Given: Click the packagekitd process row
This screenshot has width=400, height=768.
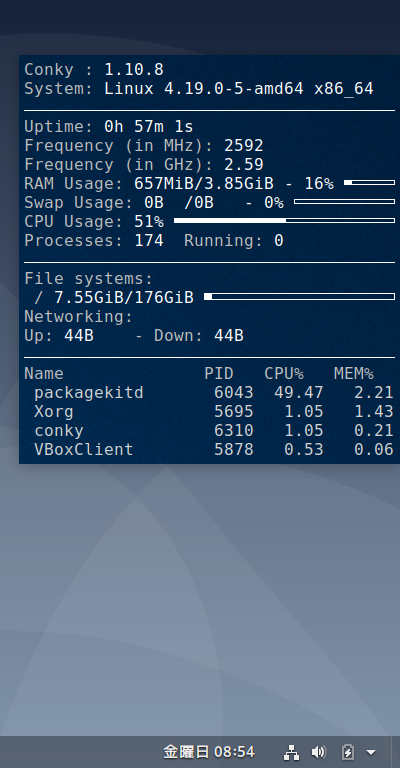Looking at the screenshot, I should point(209,393).
